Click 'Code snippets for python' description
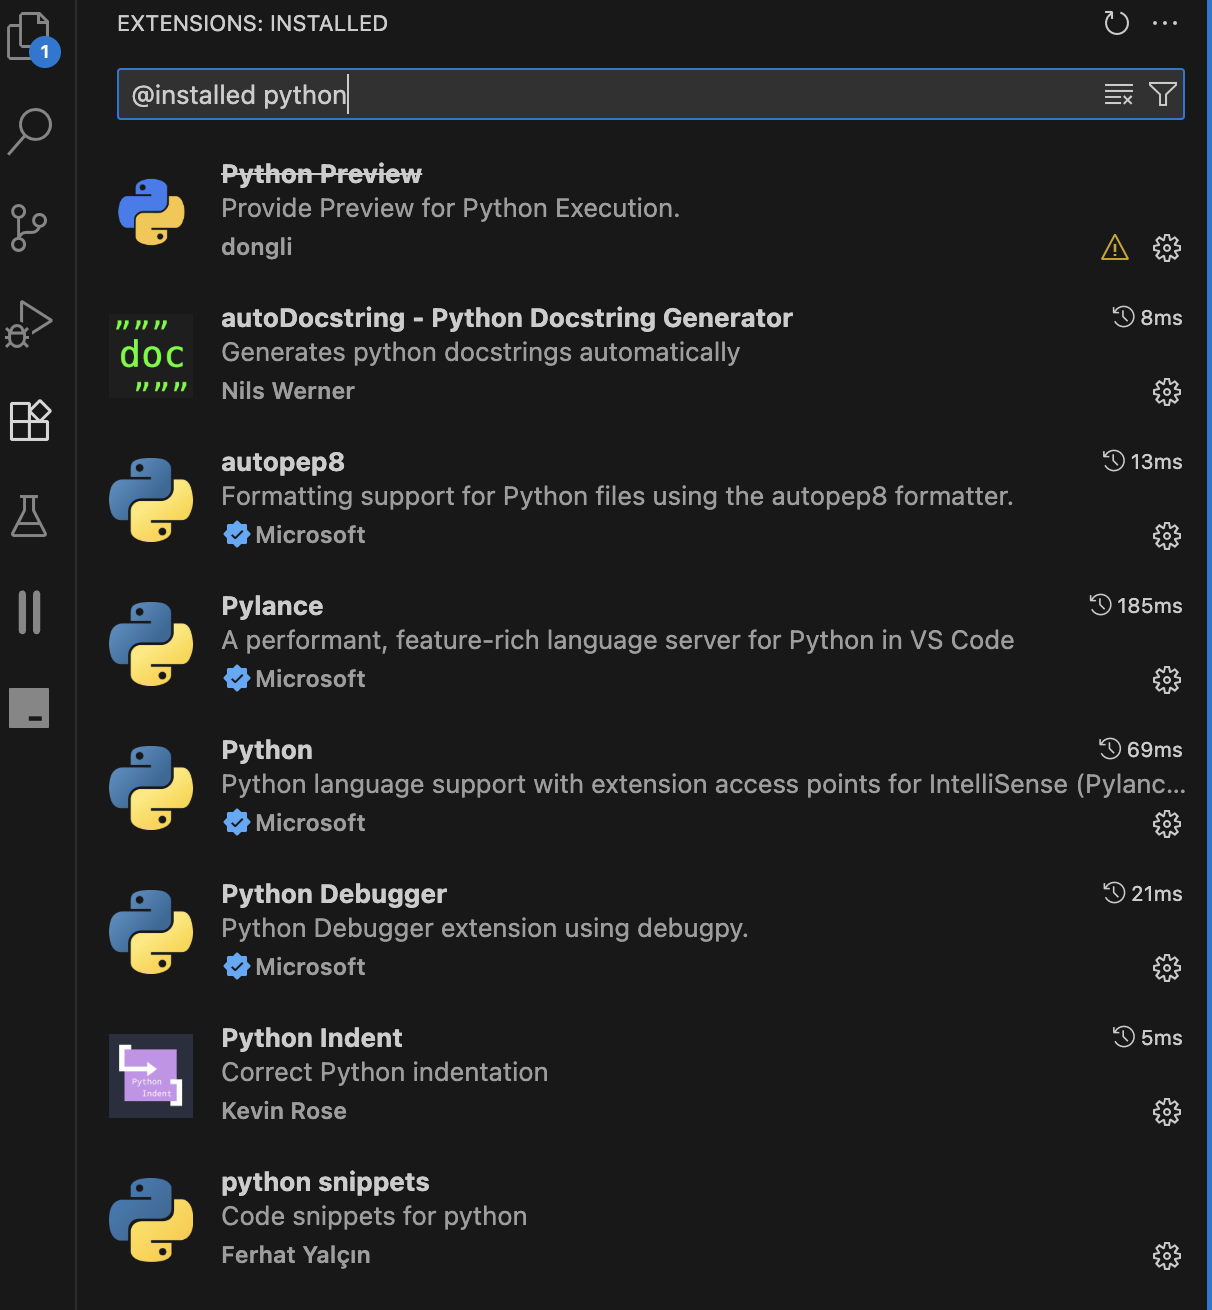The height and width of the screenshot is (1310, 1212). click(x=374, y=1216)
